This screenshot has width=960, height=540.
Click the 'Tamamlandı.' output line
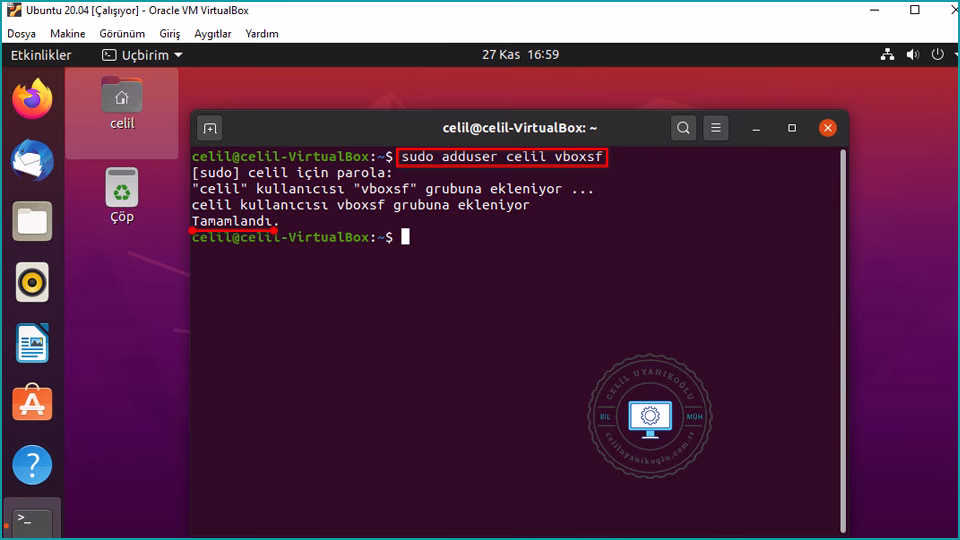[x=235, y=220]
